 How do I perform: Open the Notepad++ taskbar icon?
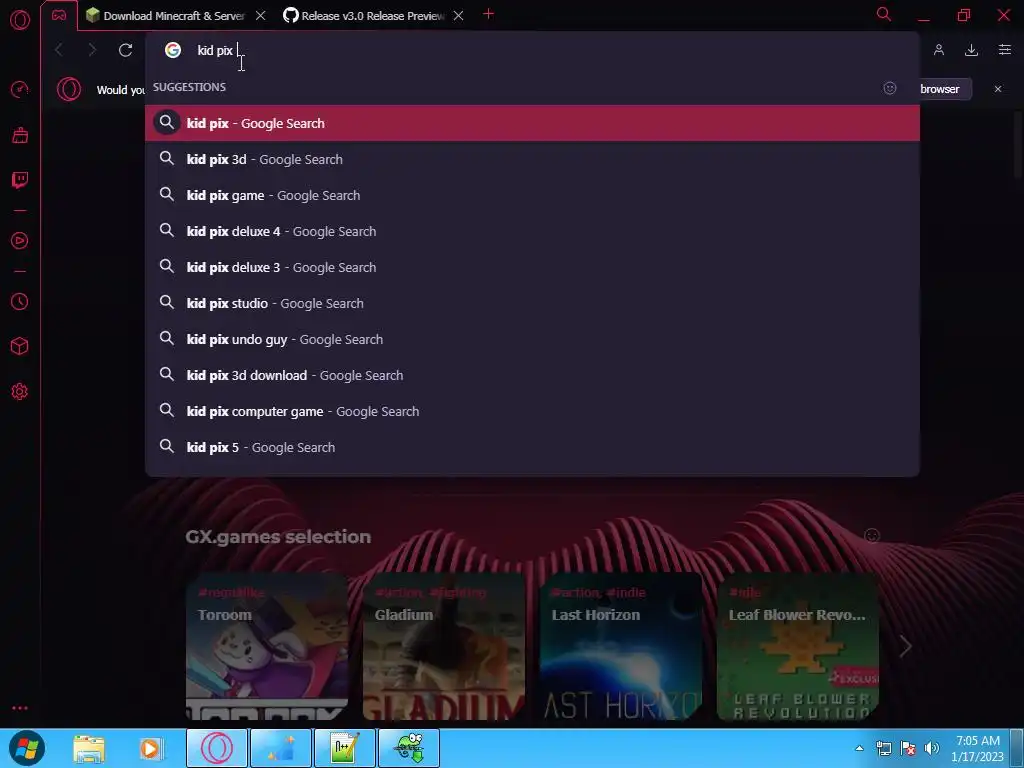point(345,748)
